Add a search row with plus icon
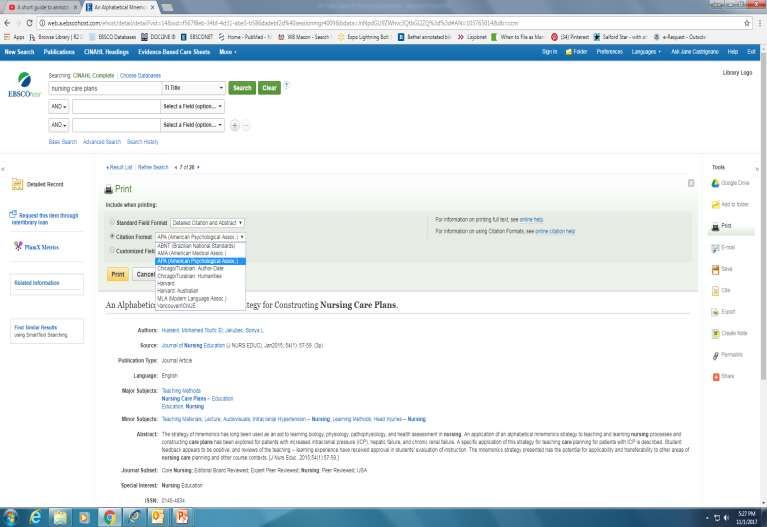Image resolution: width=767 pixels, height=527 pixels. pos(235,126)
